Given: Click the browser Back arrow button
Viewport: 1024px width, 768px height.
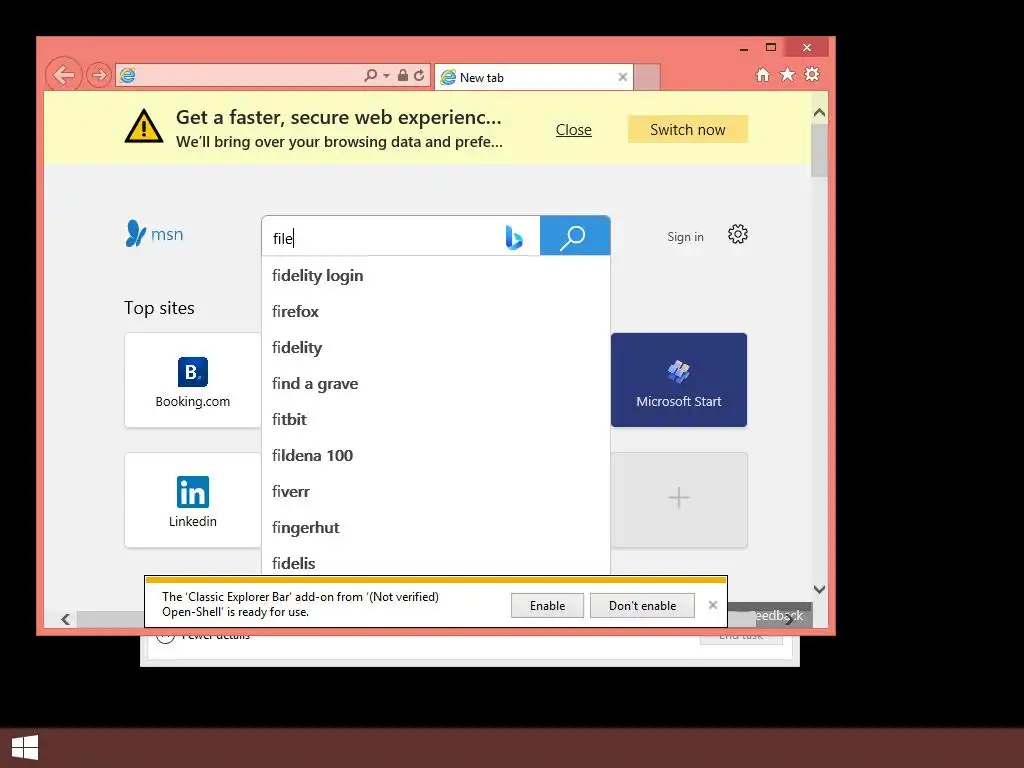Looking at the screenshot, I should point(64,75).
